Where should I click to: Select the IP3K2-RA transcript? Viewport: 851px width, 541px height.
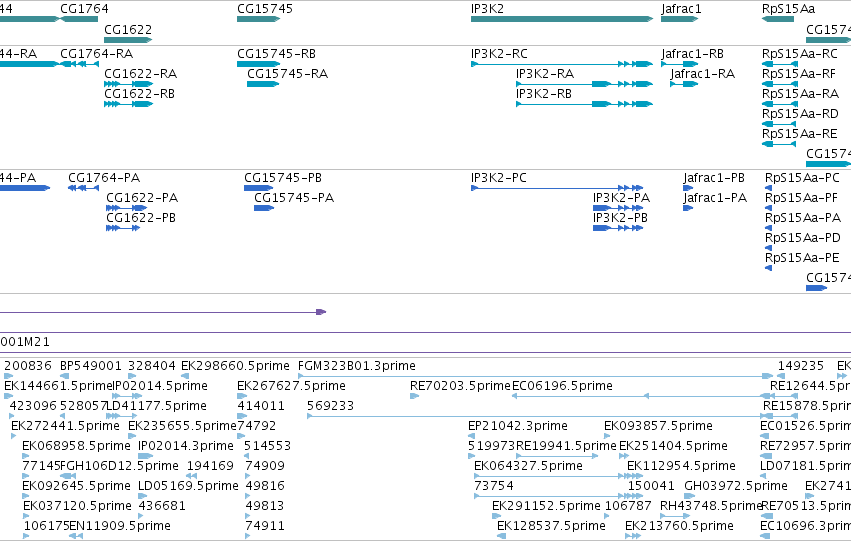click(585, 84)
